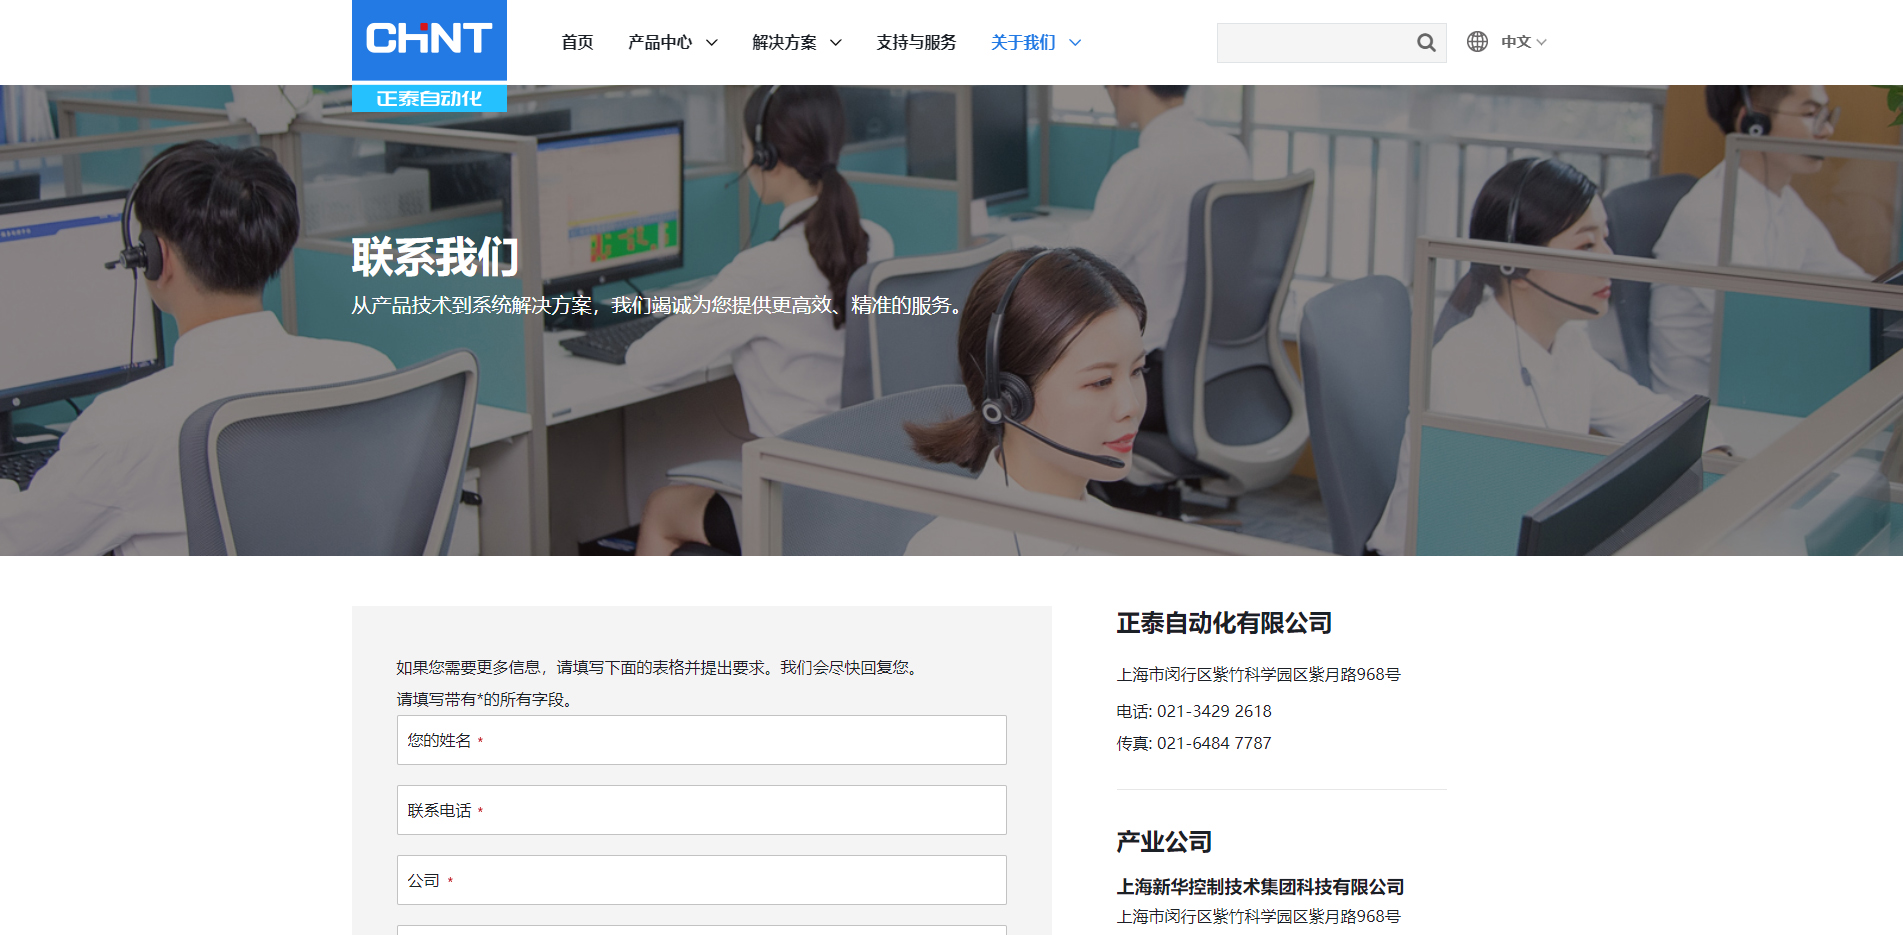The image size is (1903, 935).
Task: Open 支持与服务 menu item
Action: 916,42
